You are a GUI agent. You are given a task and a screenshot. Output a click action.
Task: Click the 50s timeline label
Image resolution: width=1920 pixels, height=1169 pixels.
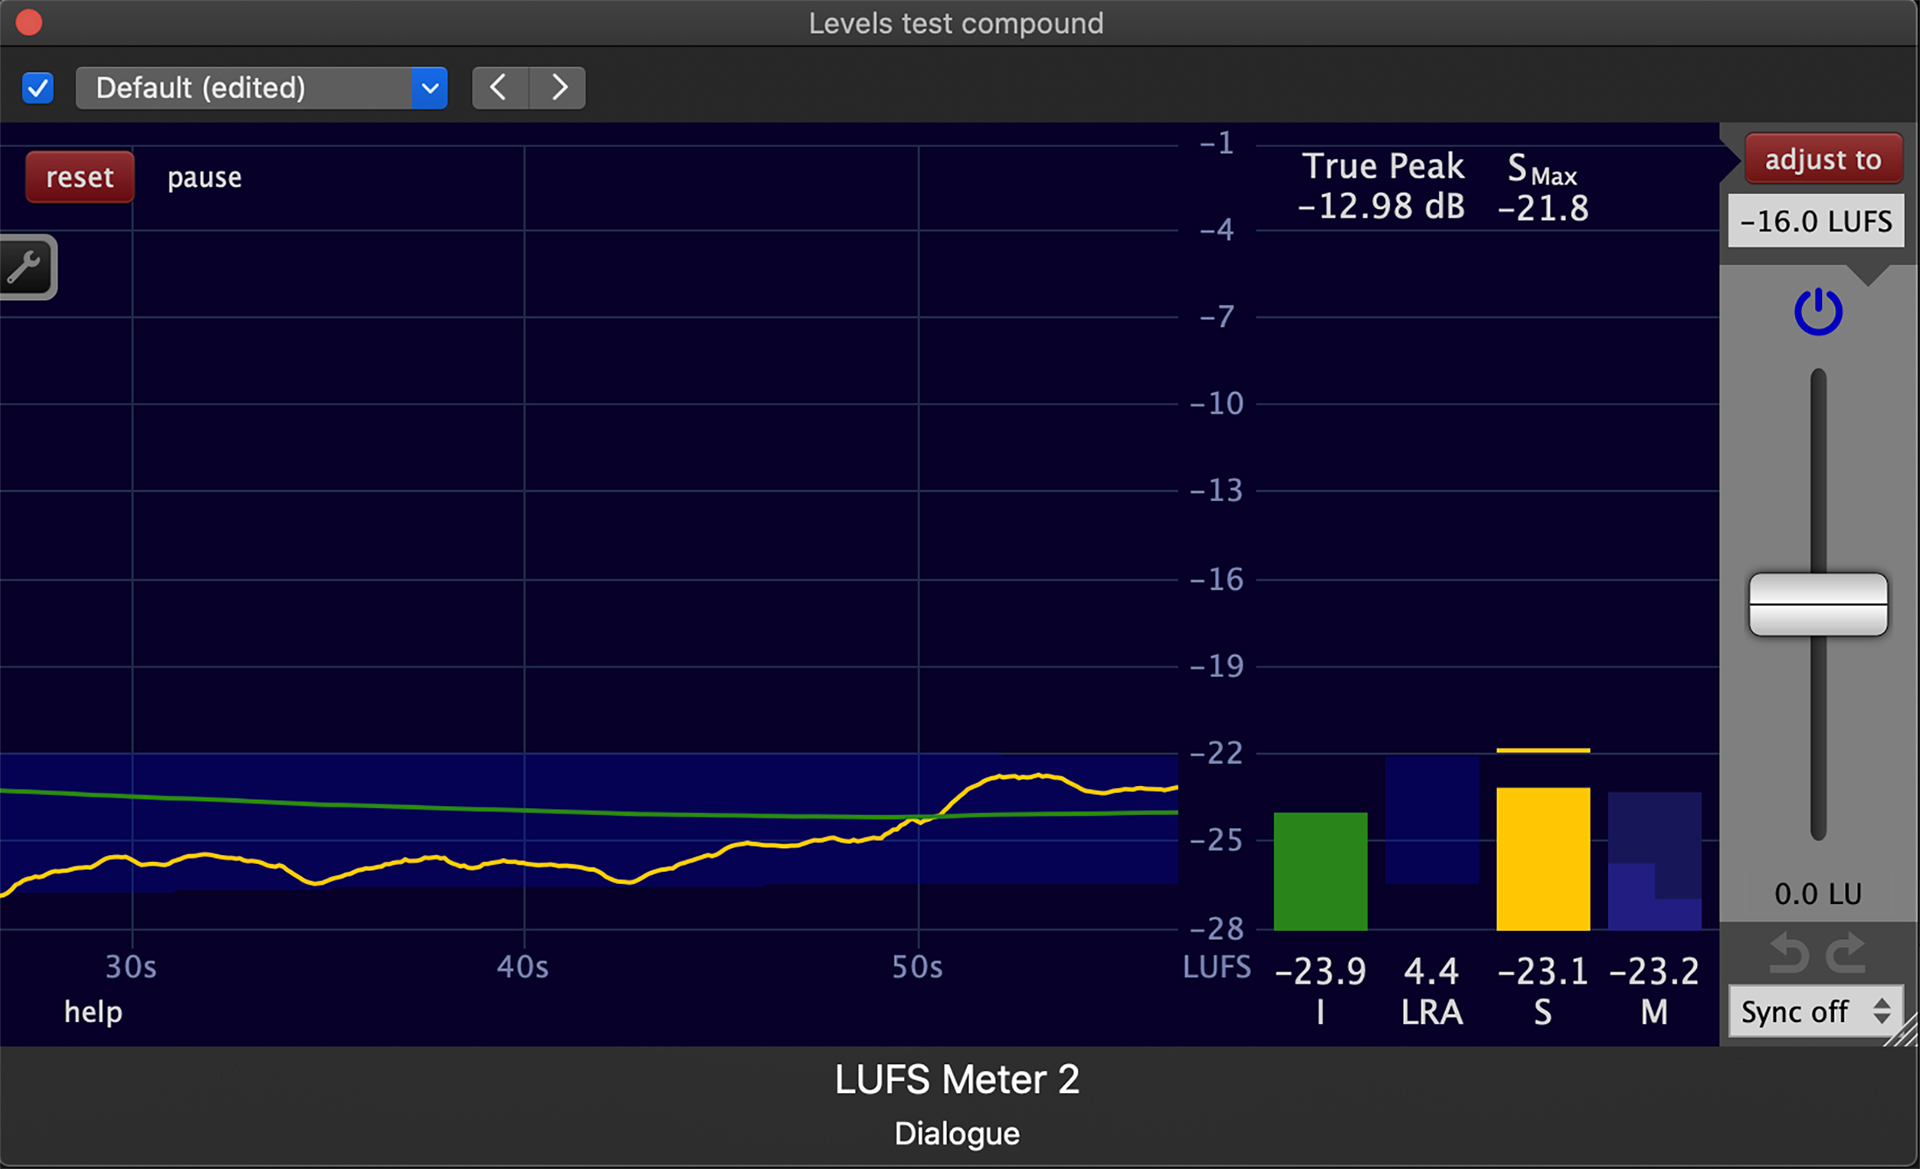point(917,967)
